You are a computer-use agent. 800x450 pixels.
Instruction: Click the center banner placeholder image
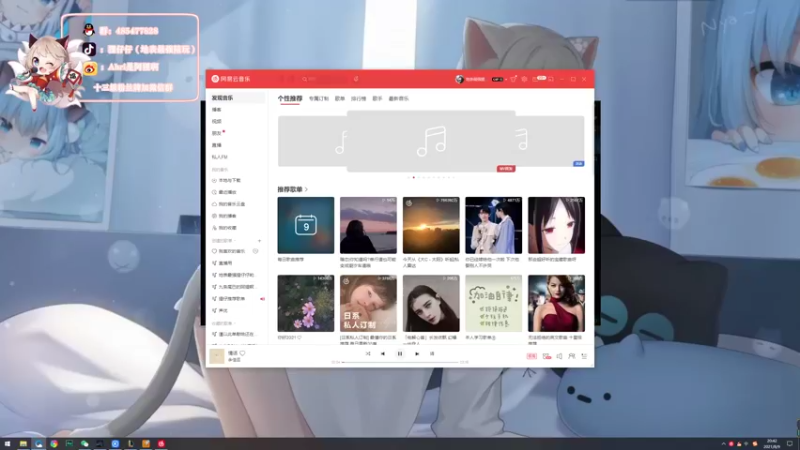click(x=431, y=141)
